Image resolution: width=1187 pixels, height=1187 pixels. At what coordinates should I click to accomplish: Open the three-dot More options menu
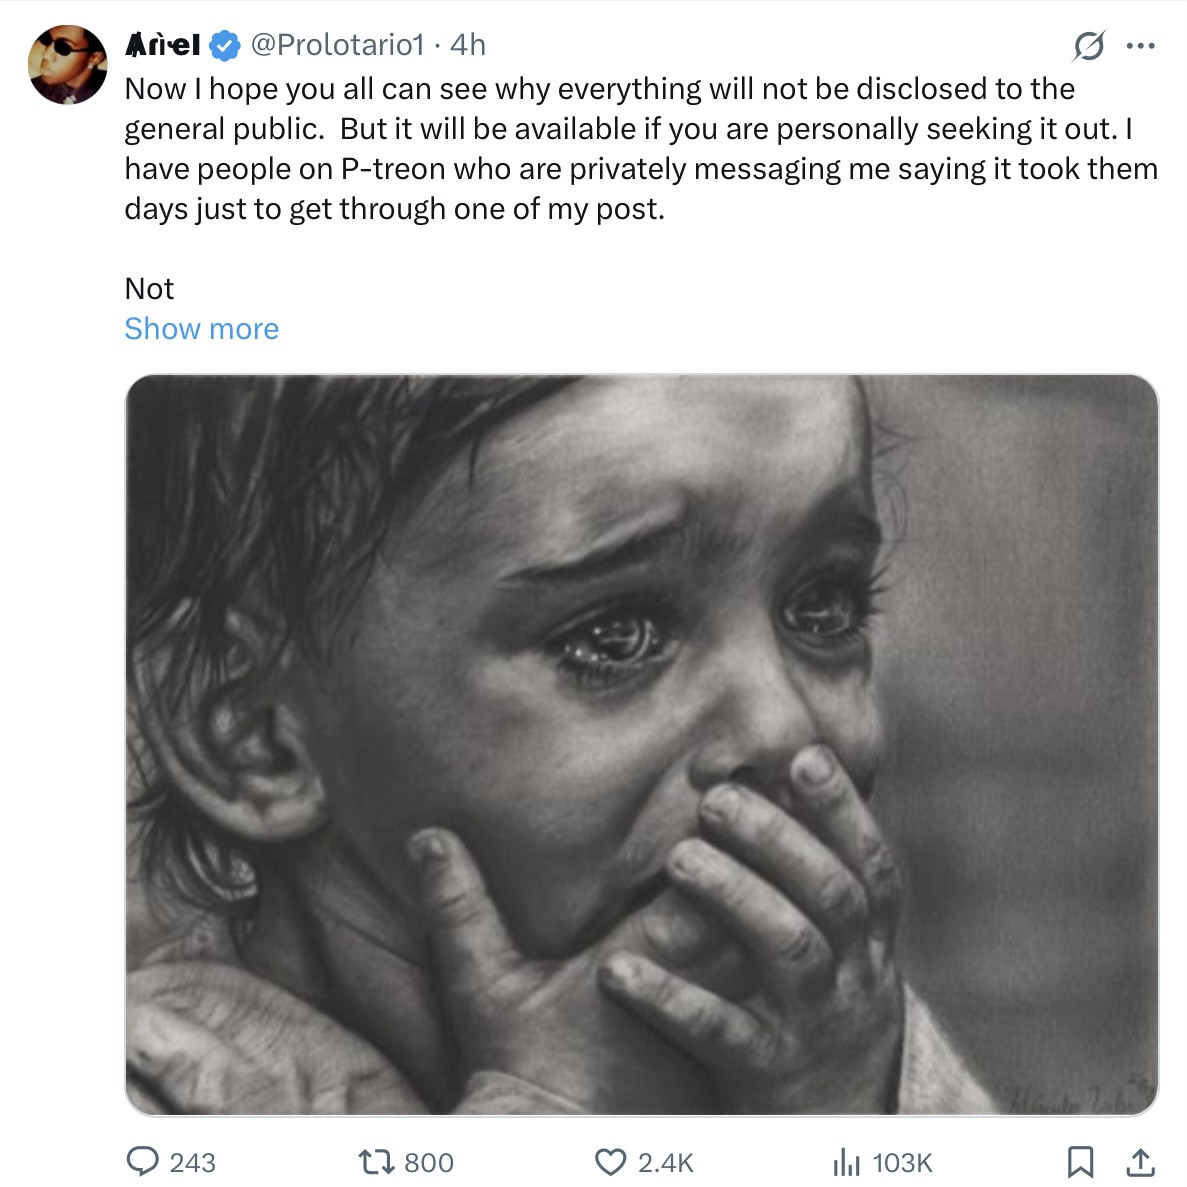(x=1140, y=45)
